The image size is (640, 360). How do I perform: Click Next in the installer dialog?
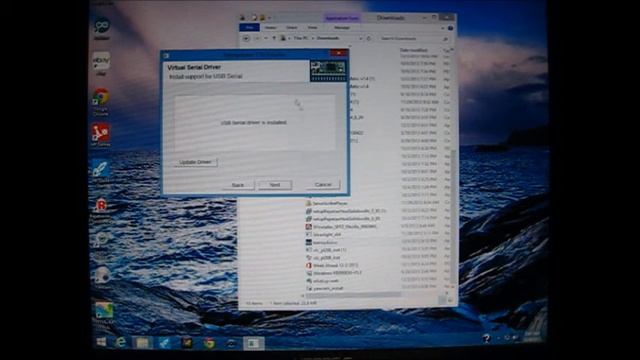pyautogui.click(x=275, y=185)
